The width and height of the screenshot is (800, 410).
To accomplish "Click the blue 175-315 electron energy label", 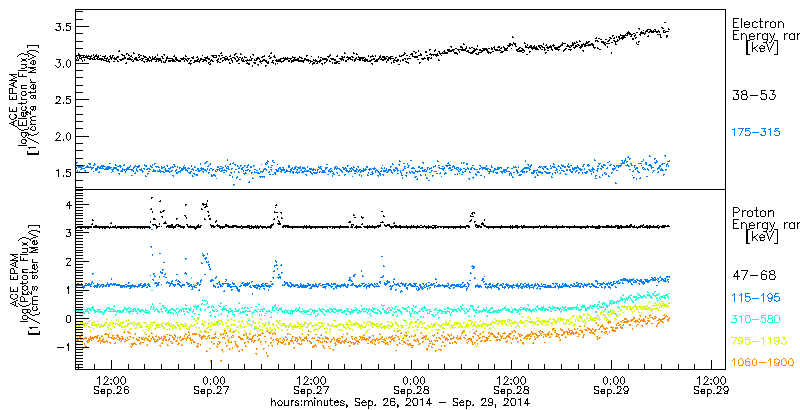I will [x=756, y=133].
